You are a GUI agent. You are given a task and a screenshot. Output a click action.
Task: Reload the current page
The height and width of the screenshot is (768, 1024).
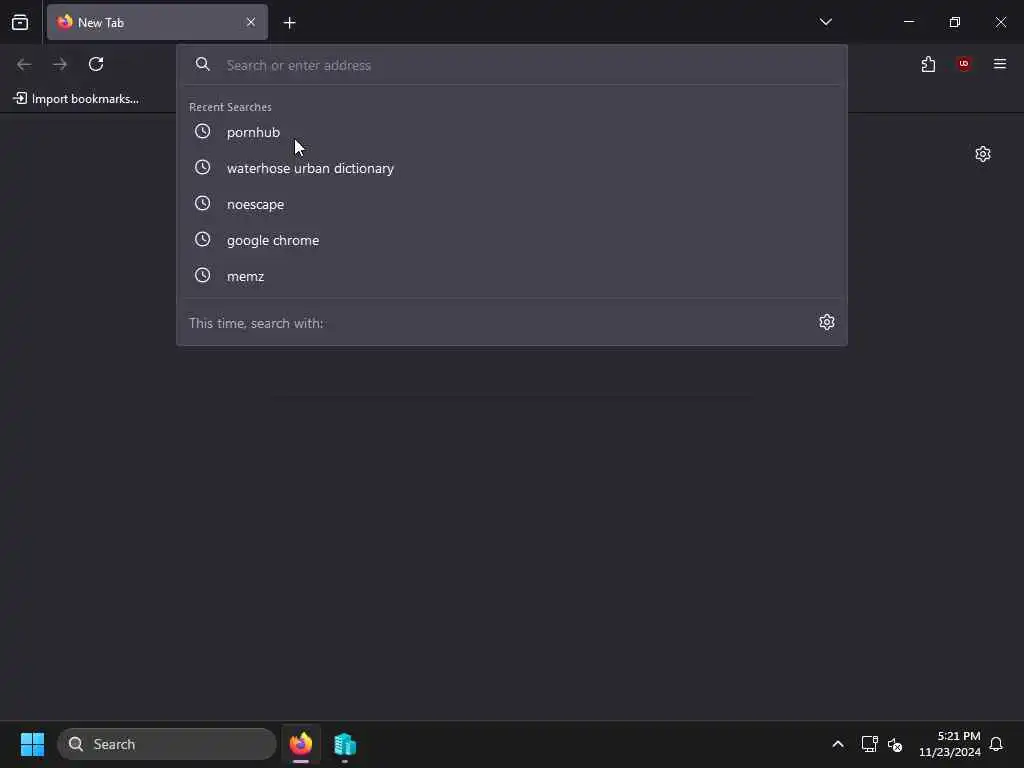tap(96, 64)
